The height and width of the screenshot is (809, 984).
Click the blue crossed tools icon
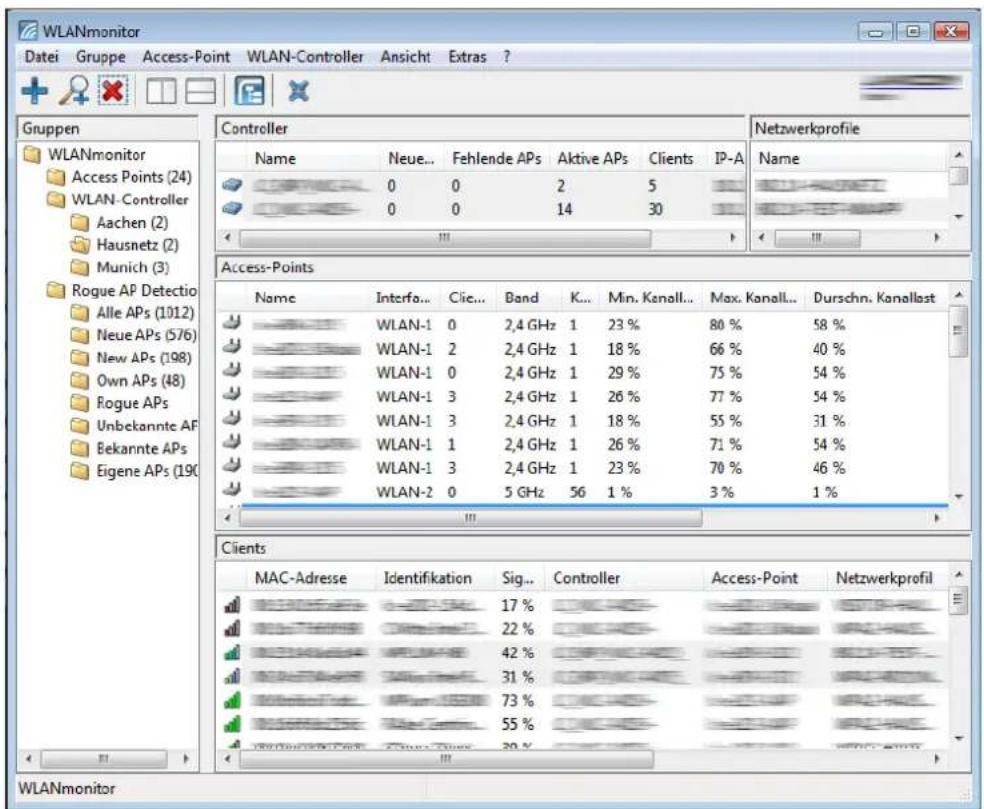[298, 91]
